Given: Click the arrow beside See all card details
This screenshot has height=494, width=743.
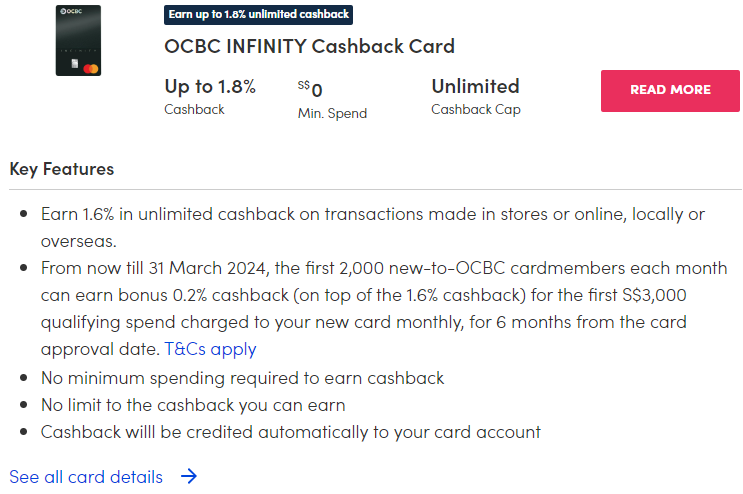Looking at the screenshot, I should [189, 477].
